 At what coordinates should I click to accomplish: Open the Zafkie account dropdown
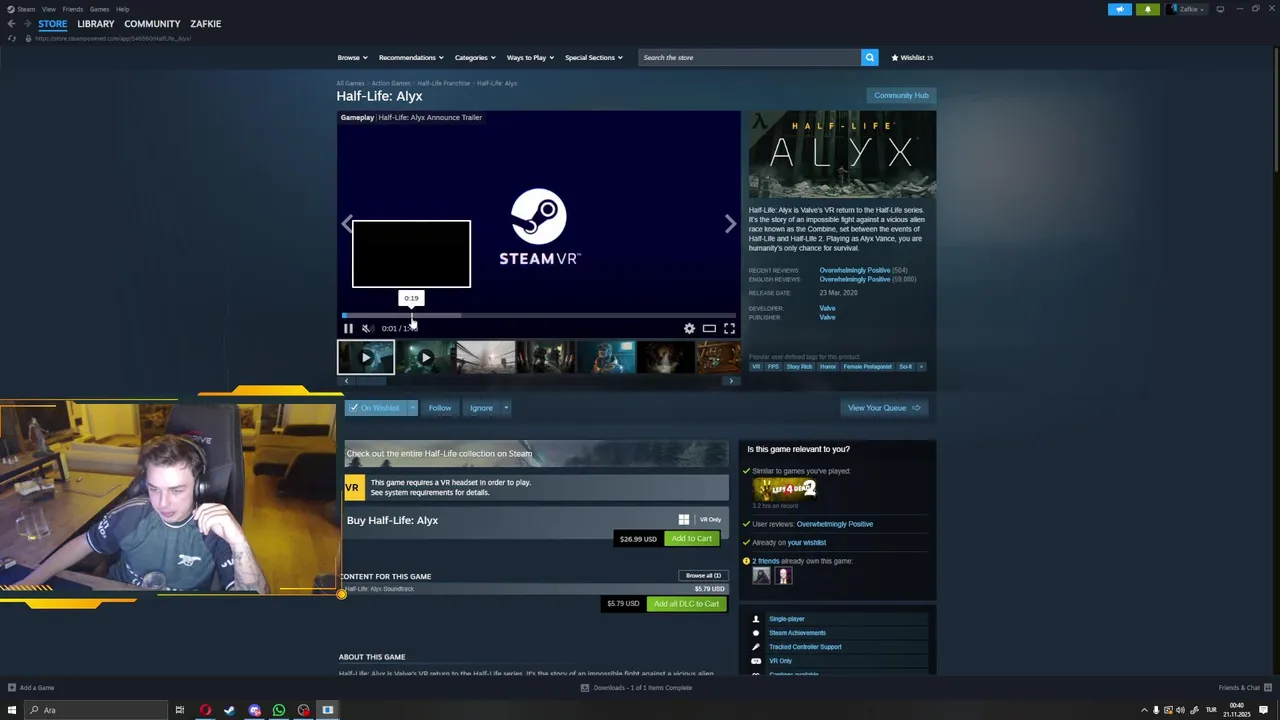[1186, 9]
